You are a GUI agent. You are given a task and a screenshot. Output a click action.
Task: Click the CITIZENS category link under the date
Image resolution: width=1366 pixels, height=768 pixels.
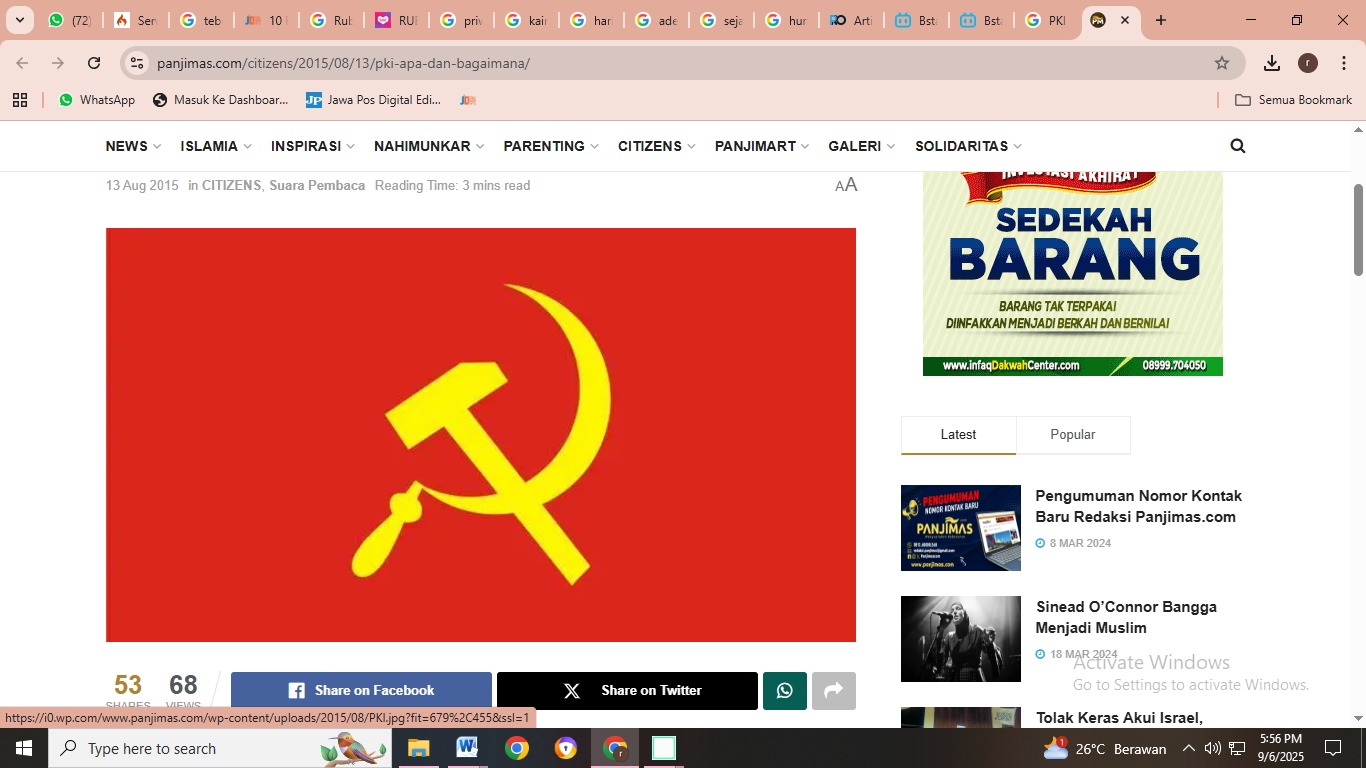coord(231,186)
